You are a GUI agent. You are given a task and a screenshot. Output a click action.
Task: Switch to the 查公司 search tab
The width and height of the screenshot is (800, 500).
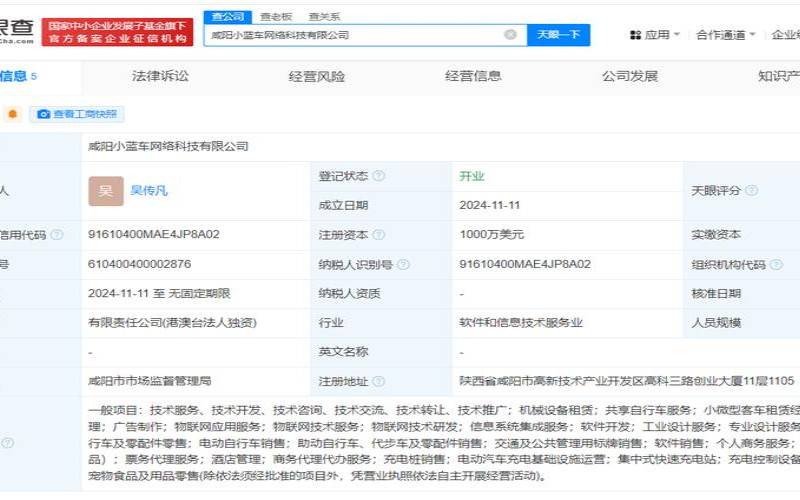(x=228, y=16)
